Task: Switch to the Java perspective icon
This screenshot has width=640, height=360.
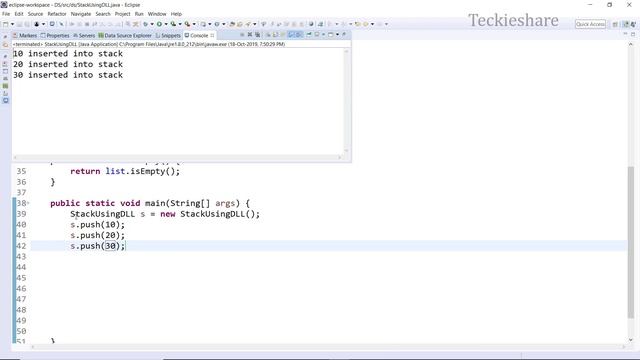Action: point(633,24)
